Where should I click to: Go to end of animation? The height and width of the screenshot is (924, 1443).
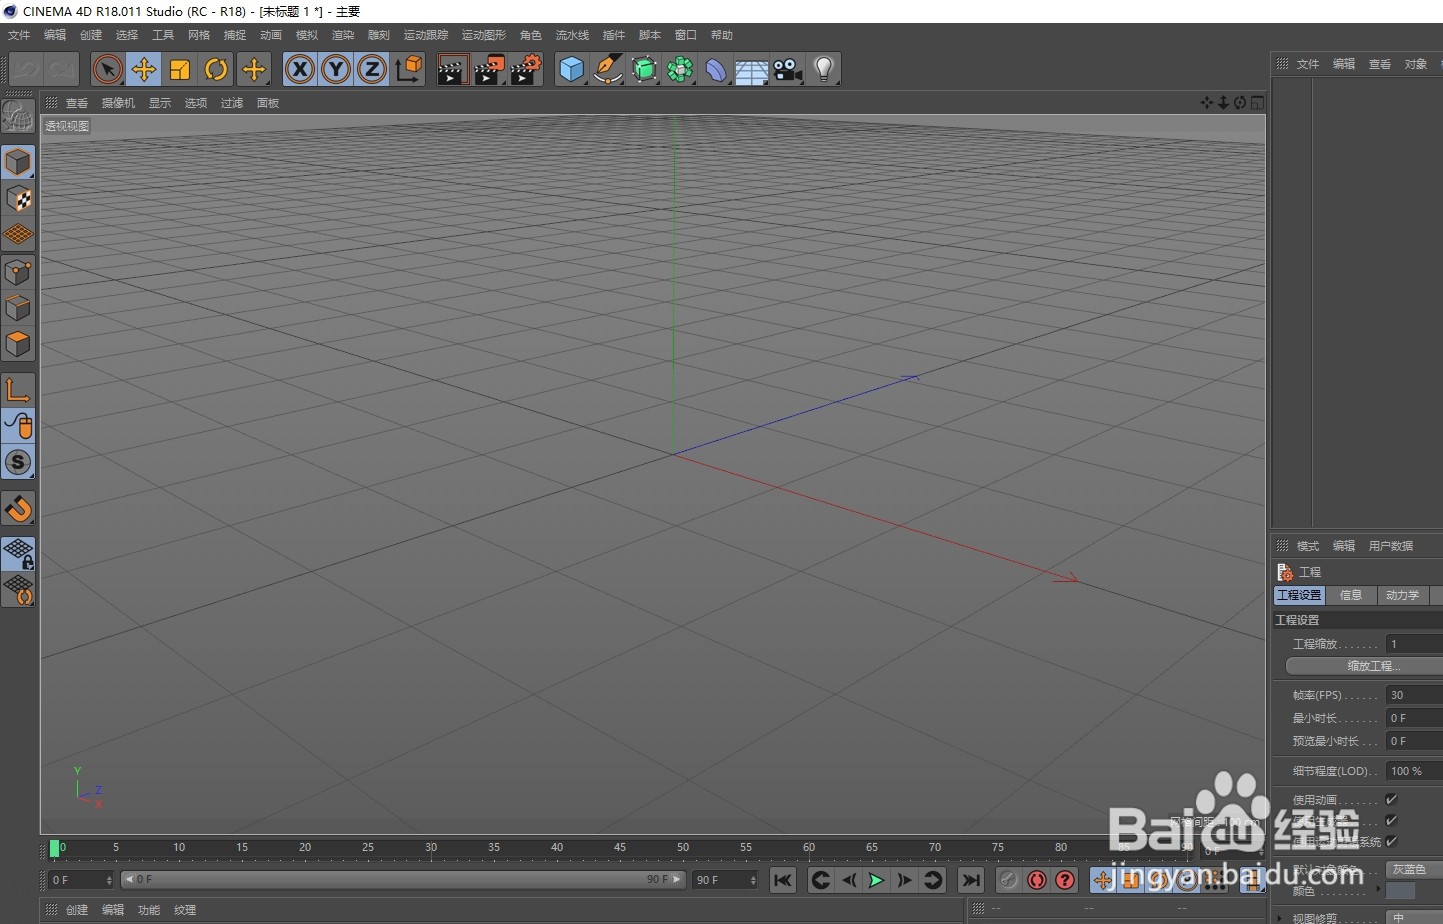pyautogui.click(x=970, y=880)
